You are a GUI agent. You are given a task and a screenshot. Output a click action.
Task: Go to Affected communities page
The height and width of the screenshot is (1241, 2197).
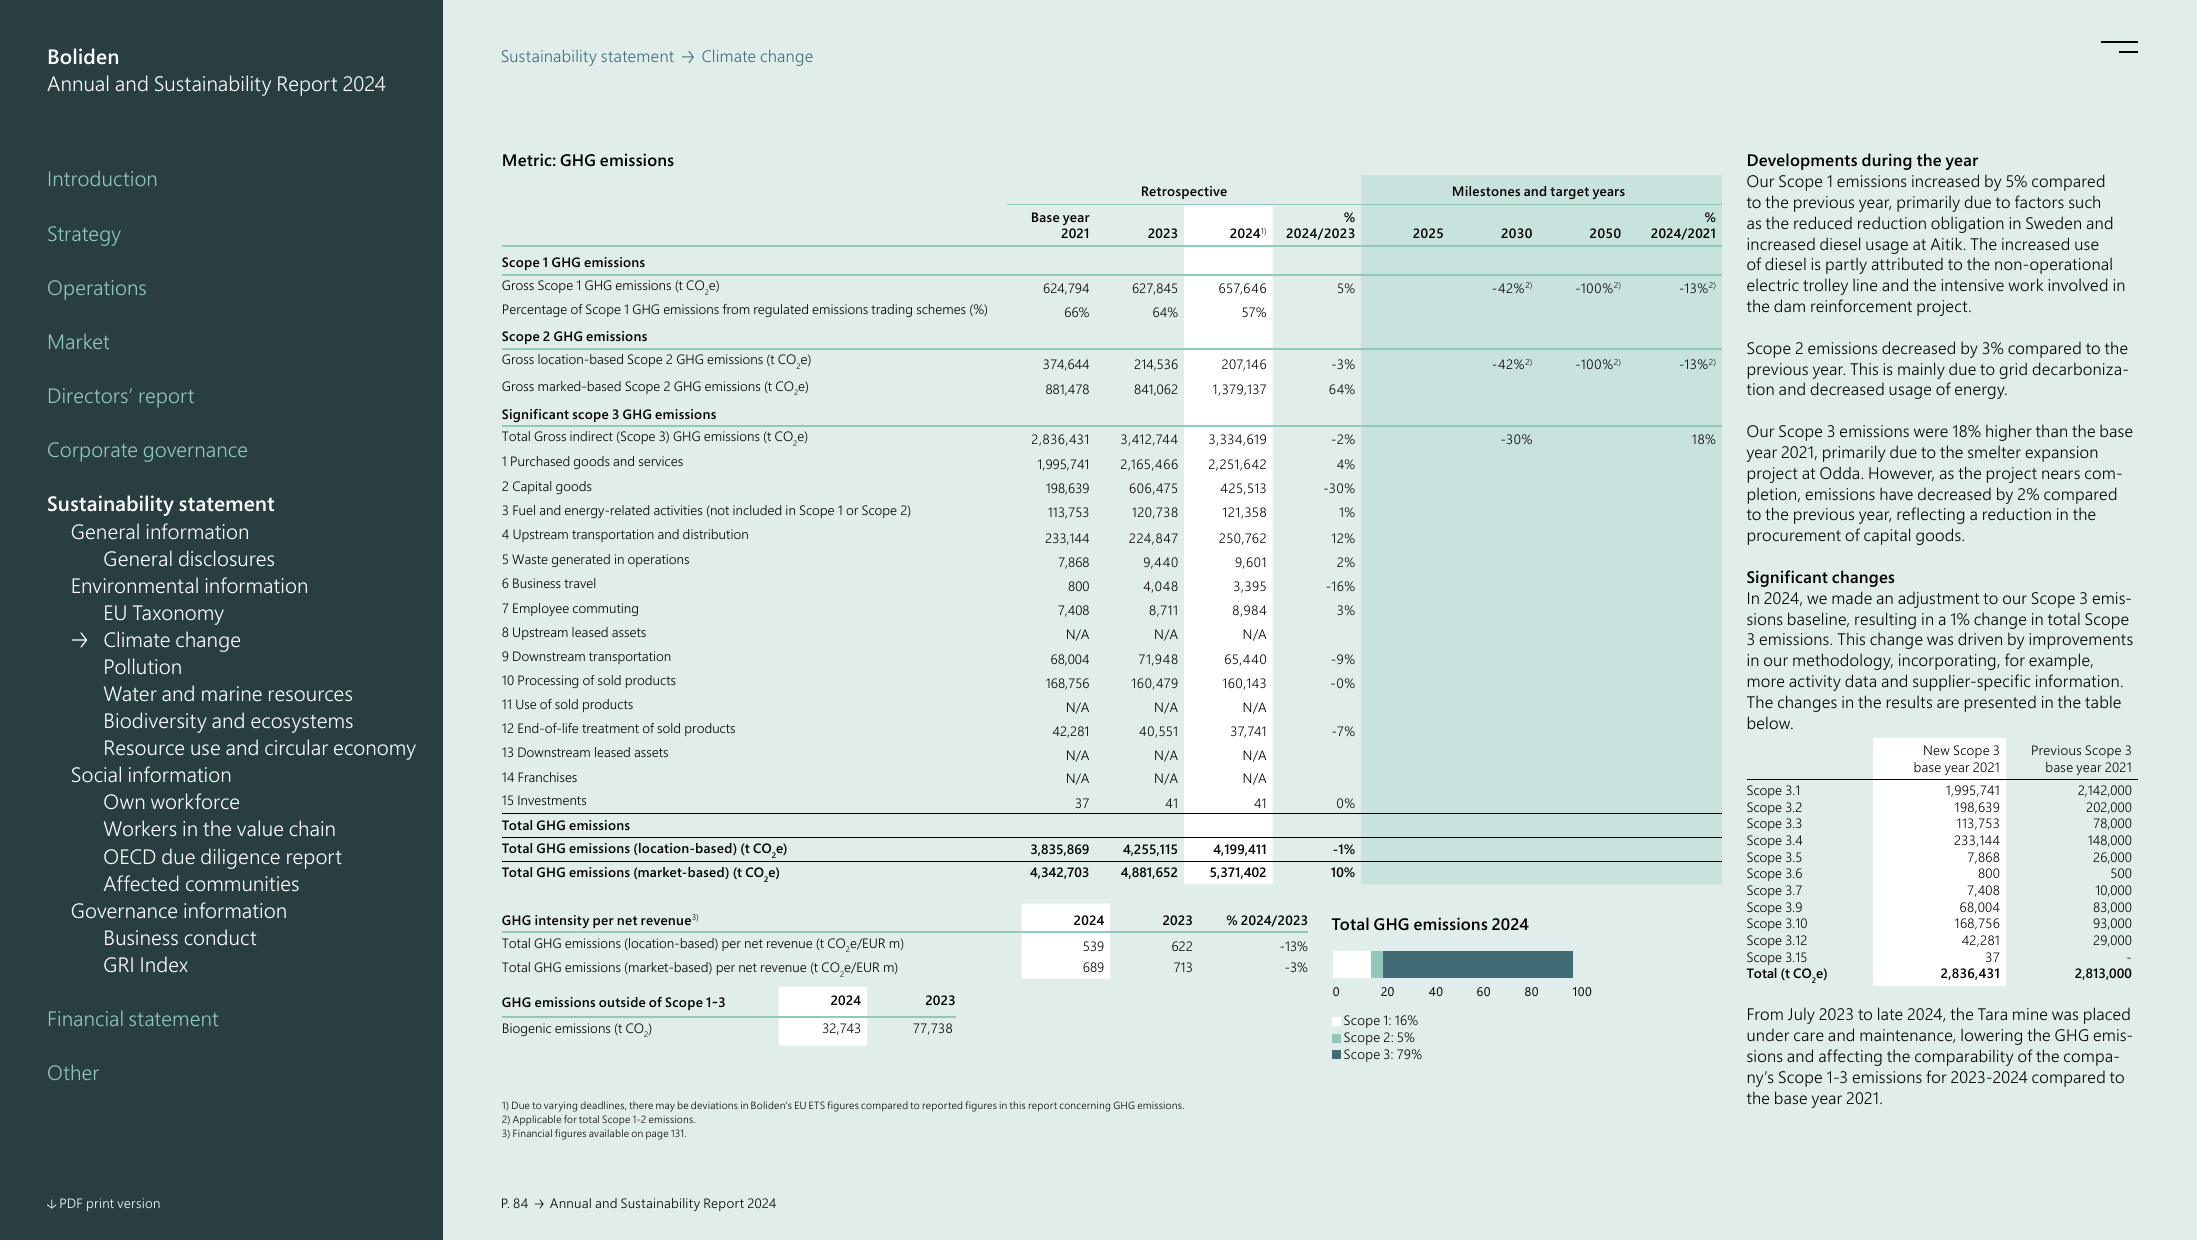pos(201,884)
